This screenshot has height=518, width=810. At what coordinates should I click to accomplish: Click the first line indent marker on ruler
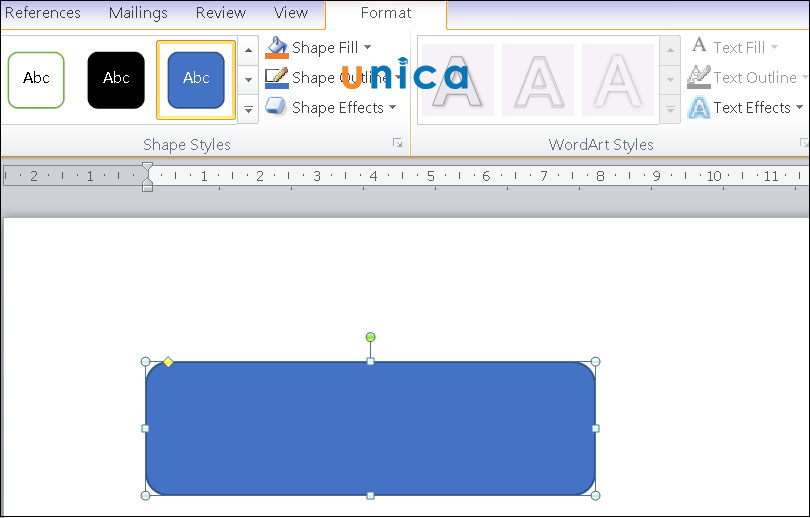pos(147,167)
